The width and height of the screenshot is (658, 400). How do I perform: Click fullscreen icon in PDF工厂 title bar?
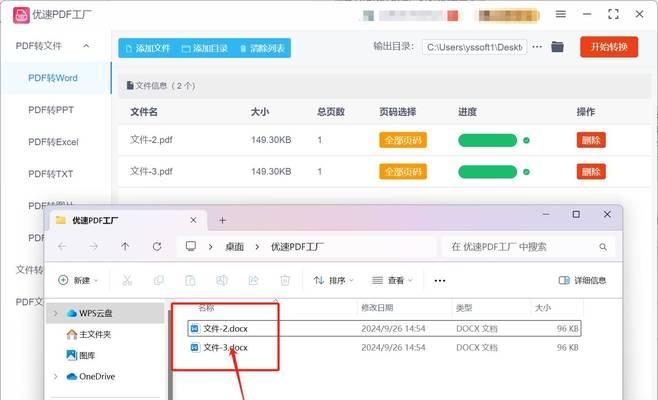[x=613, y=14]
